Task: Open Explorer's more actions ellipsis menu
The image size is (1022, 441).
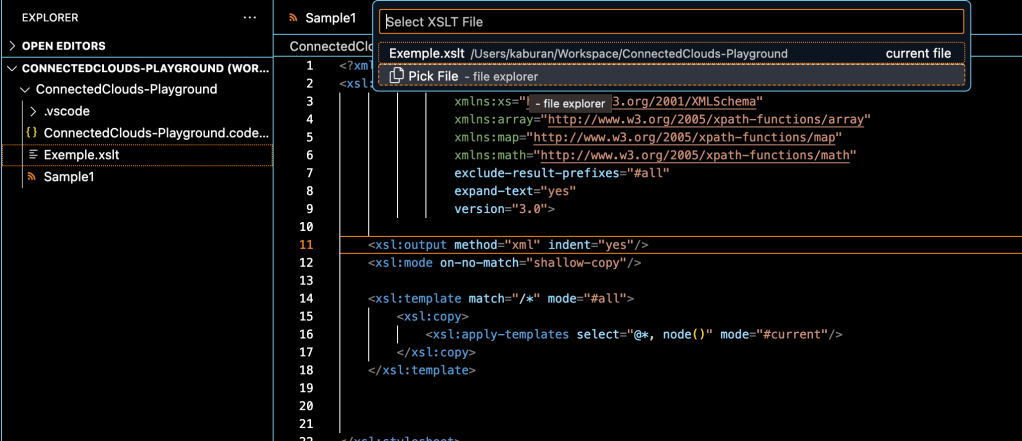Action: pyautogui.click(x=249, y=17)
